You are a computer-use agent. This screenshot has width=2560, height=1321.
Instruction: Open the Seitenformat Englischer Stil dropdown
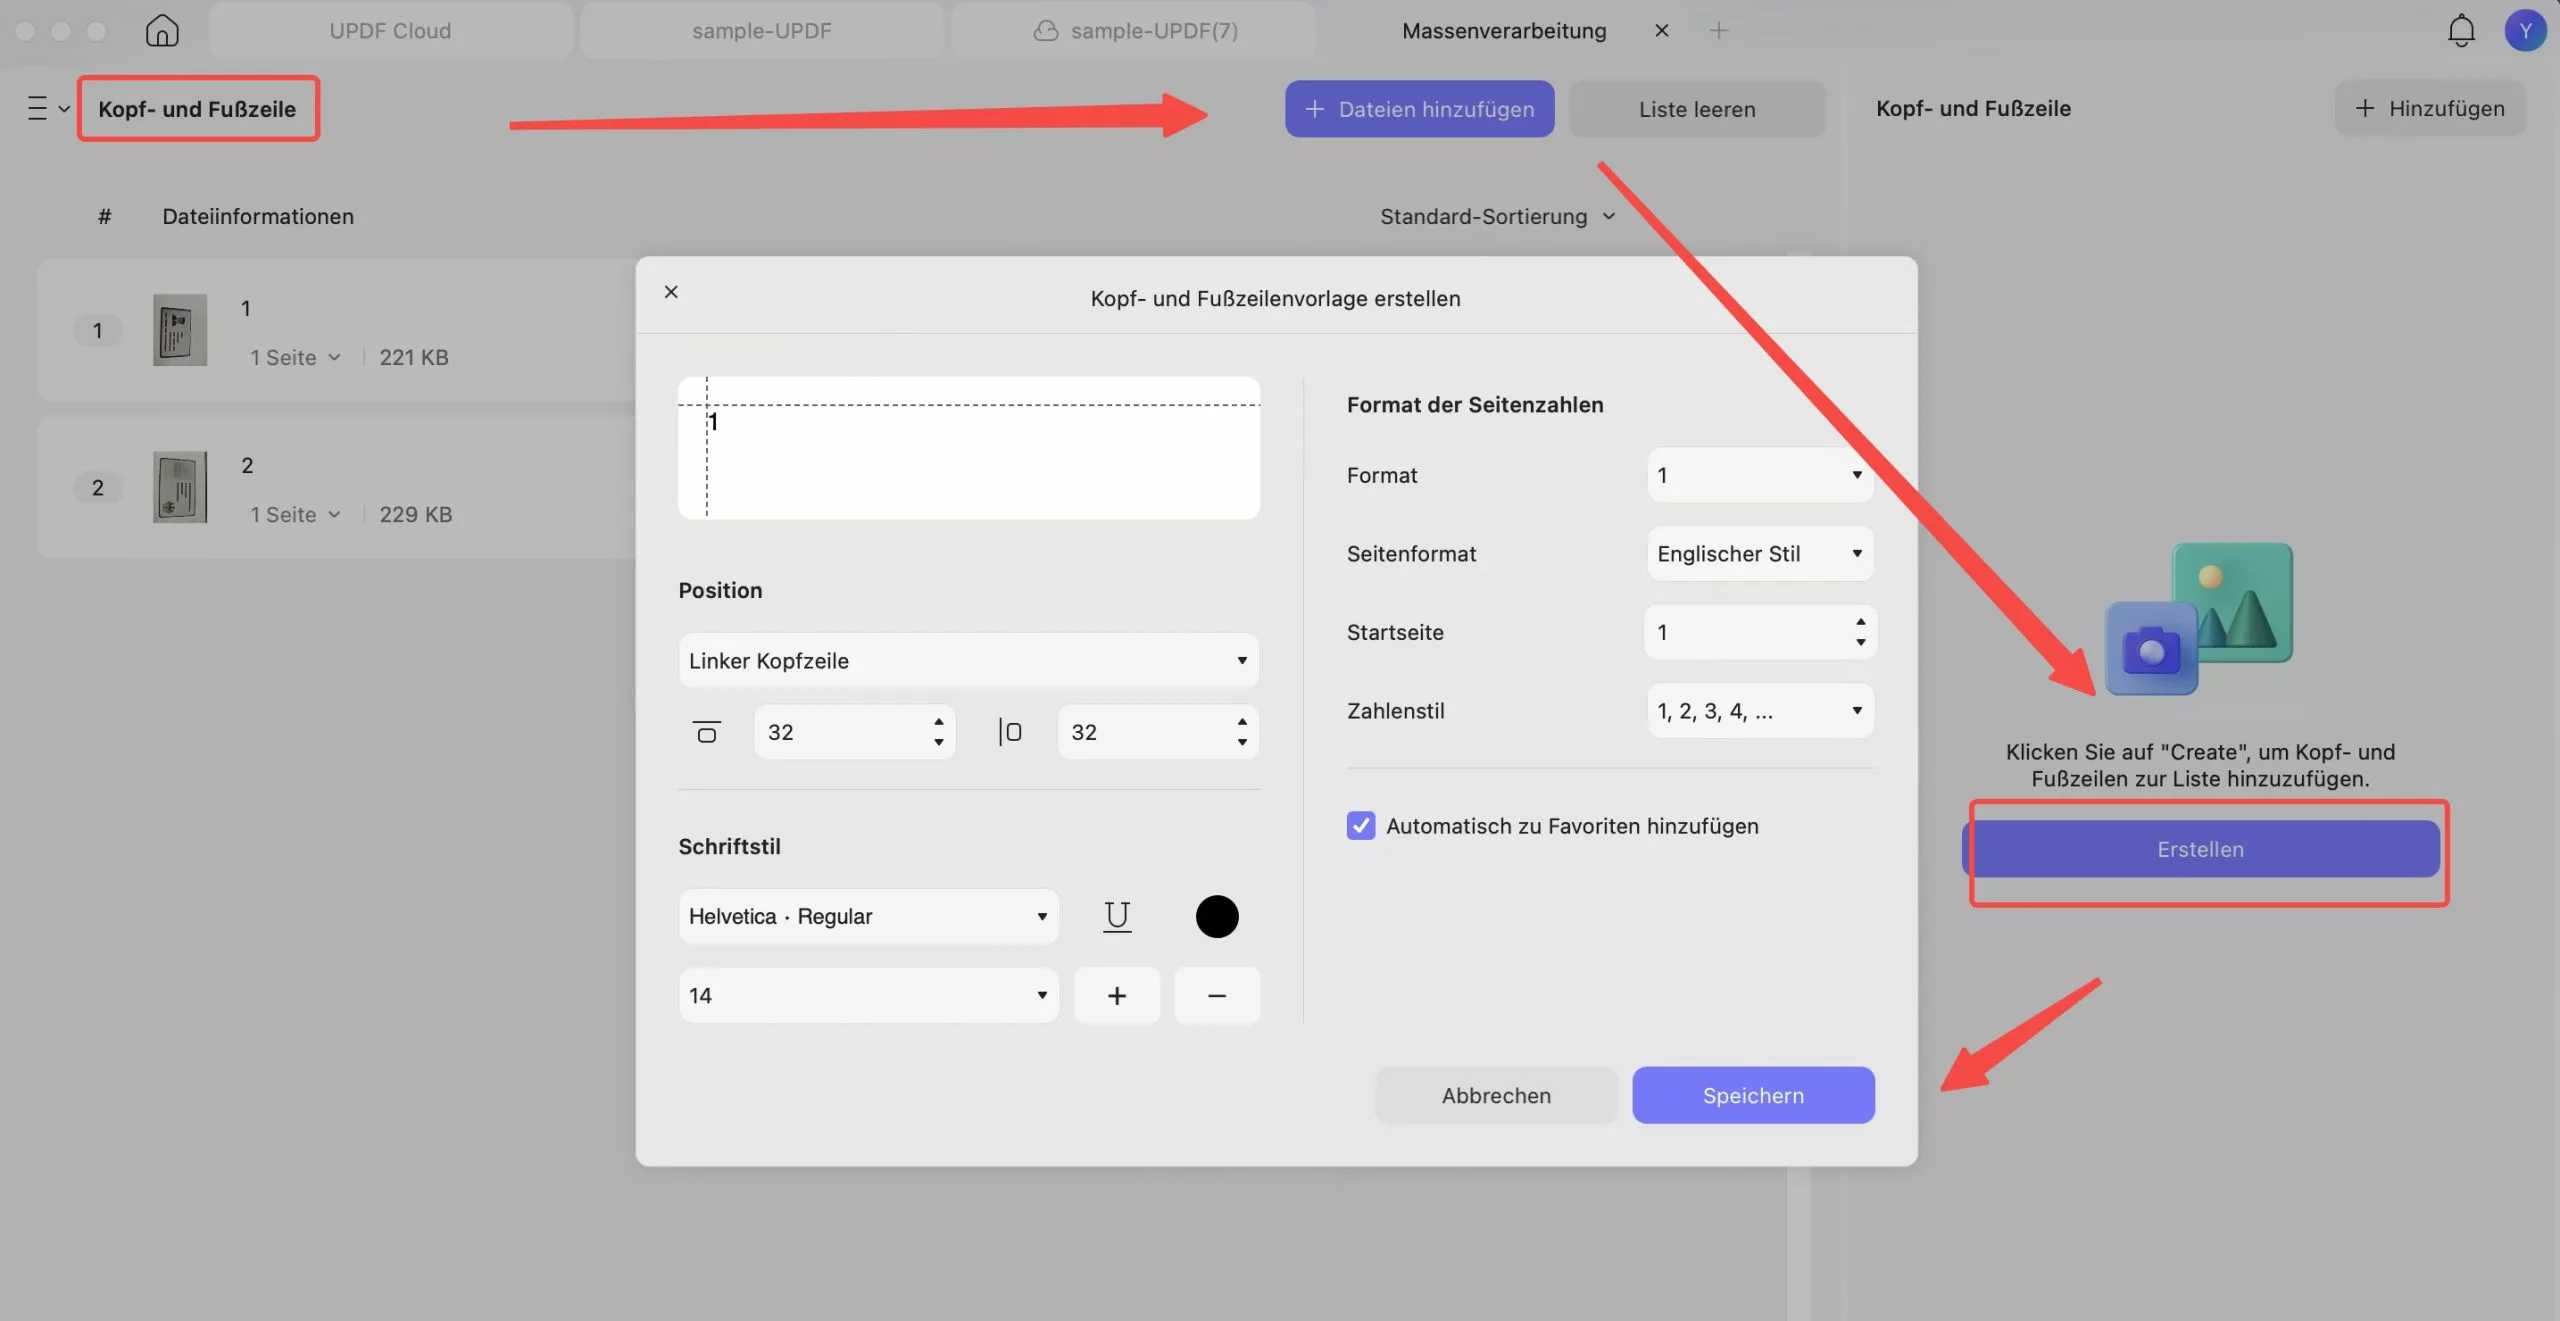tap(1760, 553)
